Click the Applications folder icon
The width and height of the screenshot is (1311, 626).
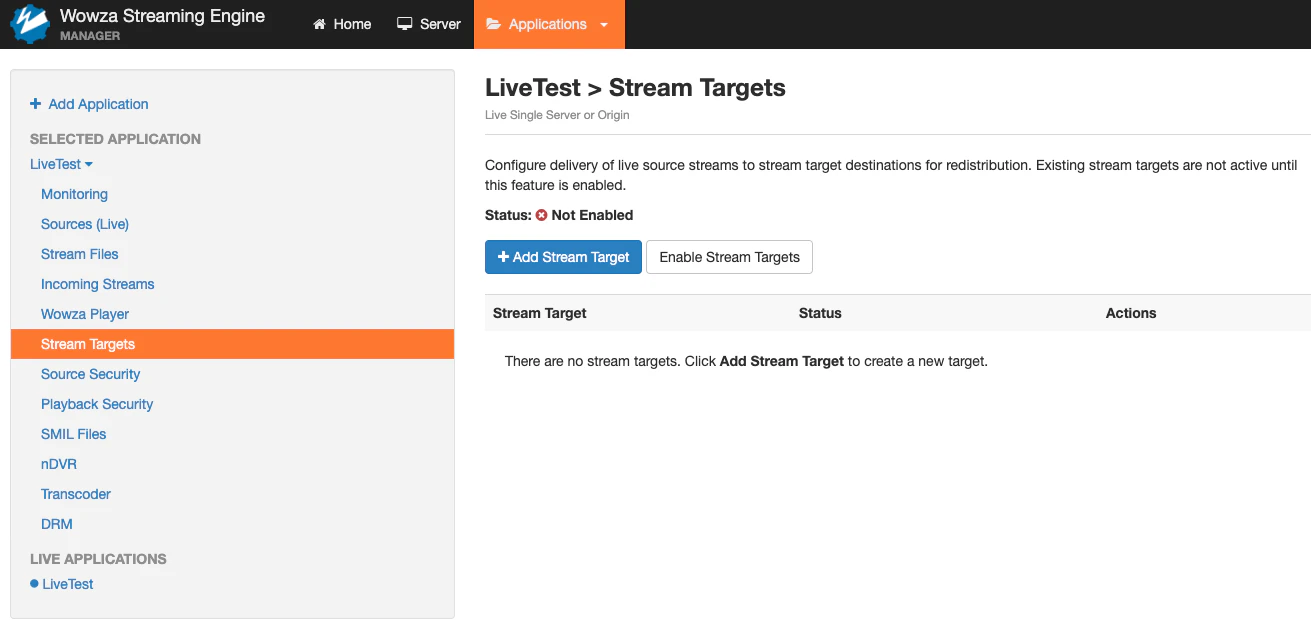(x=493, y=24)
